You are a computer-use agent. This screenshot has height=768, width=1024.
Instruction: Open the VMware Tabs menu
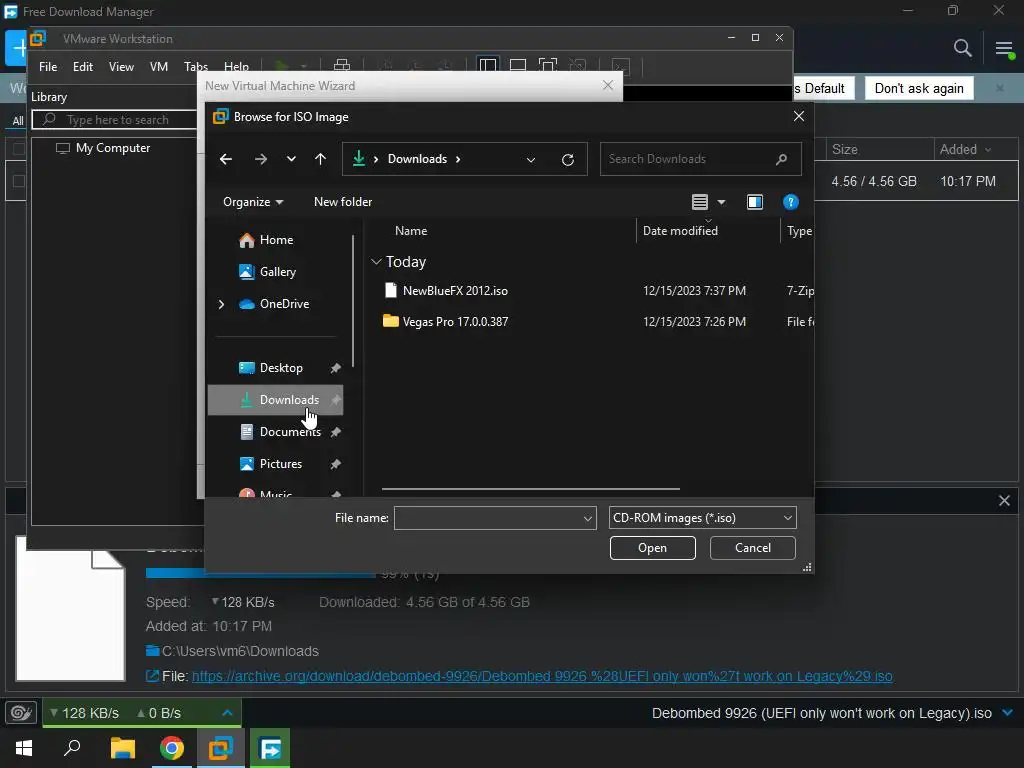[x=195, y=67]
